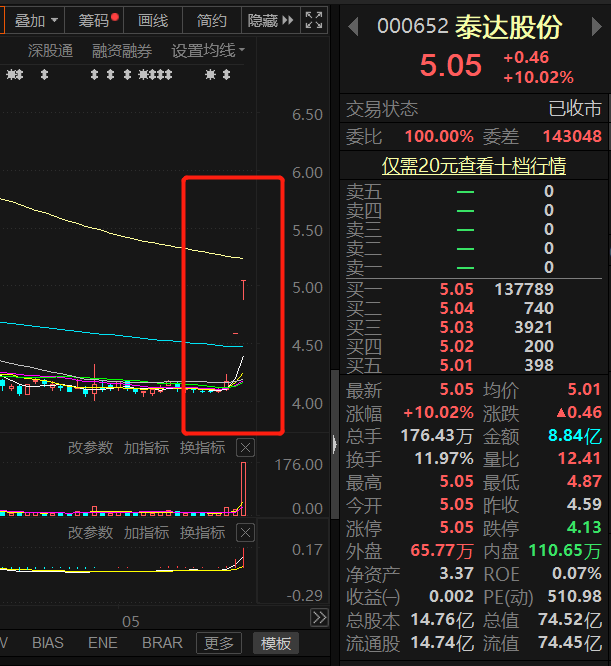Click the latest red candlestick near 5.00
Image resolution: width=611 pixels, height=666 pixels.
(x=243, y=290)
